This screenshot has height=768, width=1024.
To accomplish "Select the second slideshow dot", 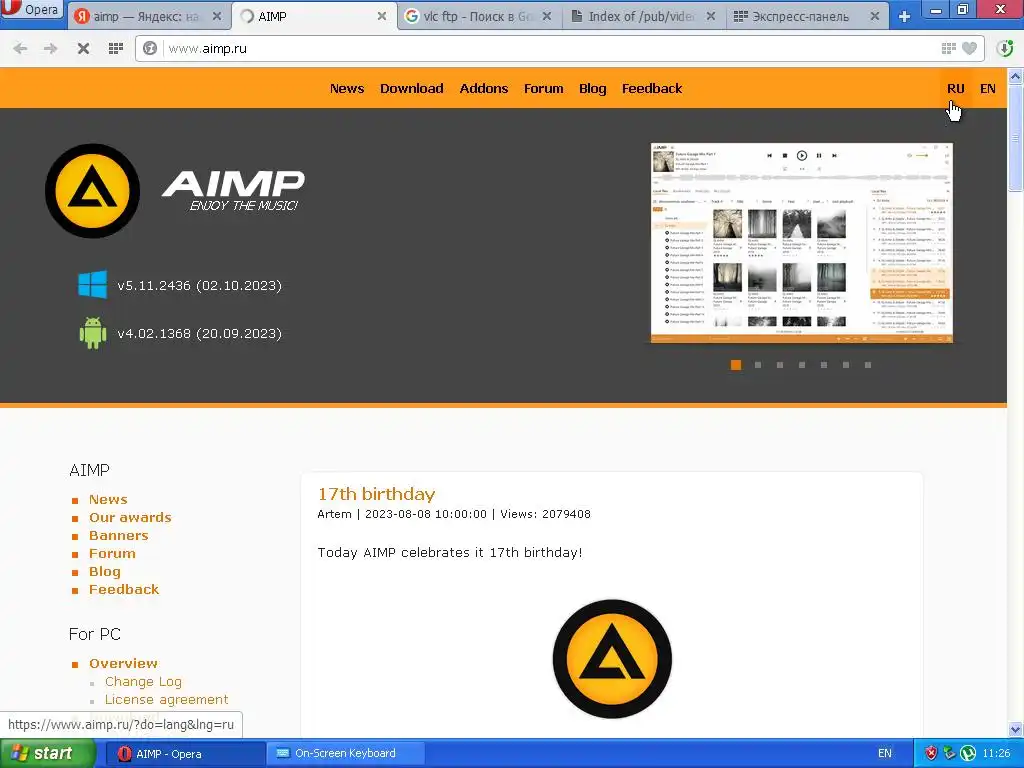I will pyautogui.click(x=758, y=365).
